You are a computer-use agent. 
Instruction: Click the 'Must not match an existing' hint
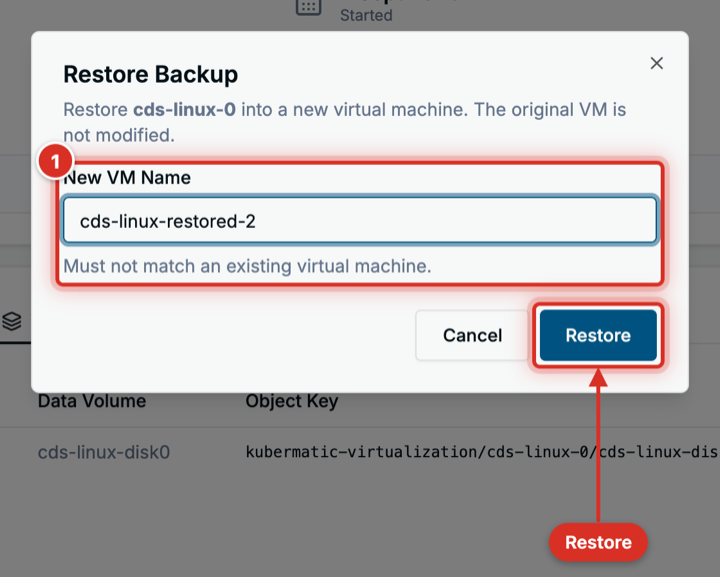click(248, 266)
